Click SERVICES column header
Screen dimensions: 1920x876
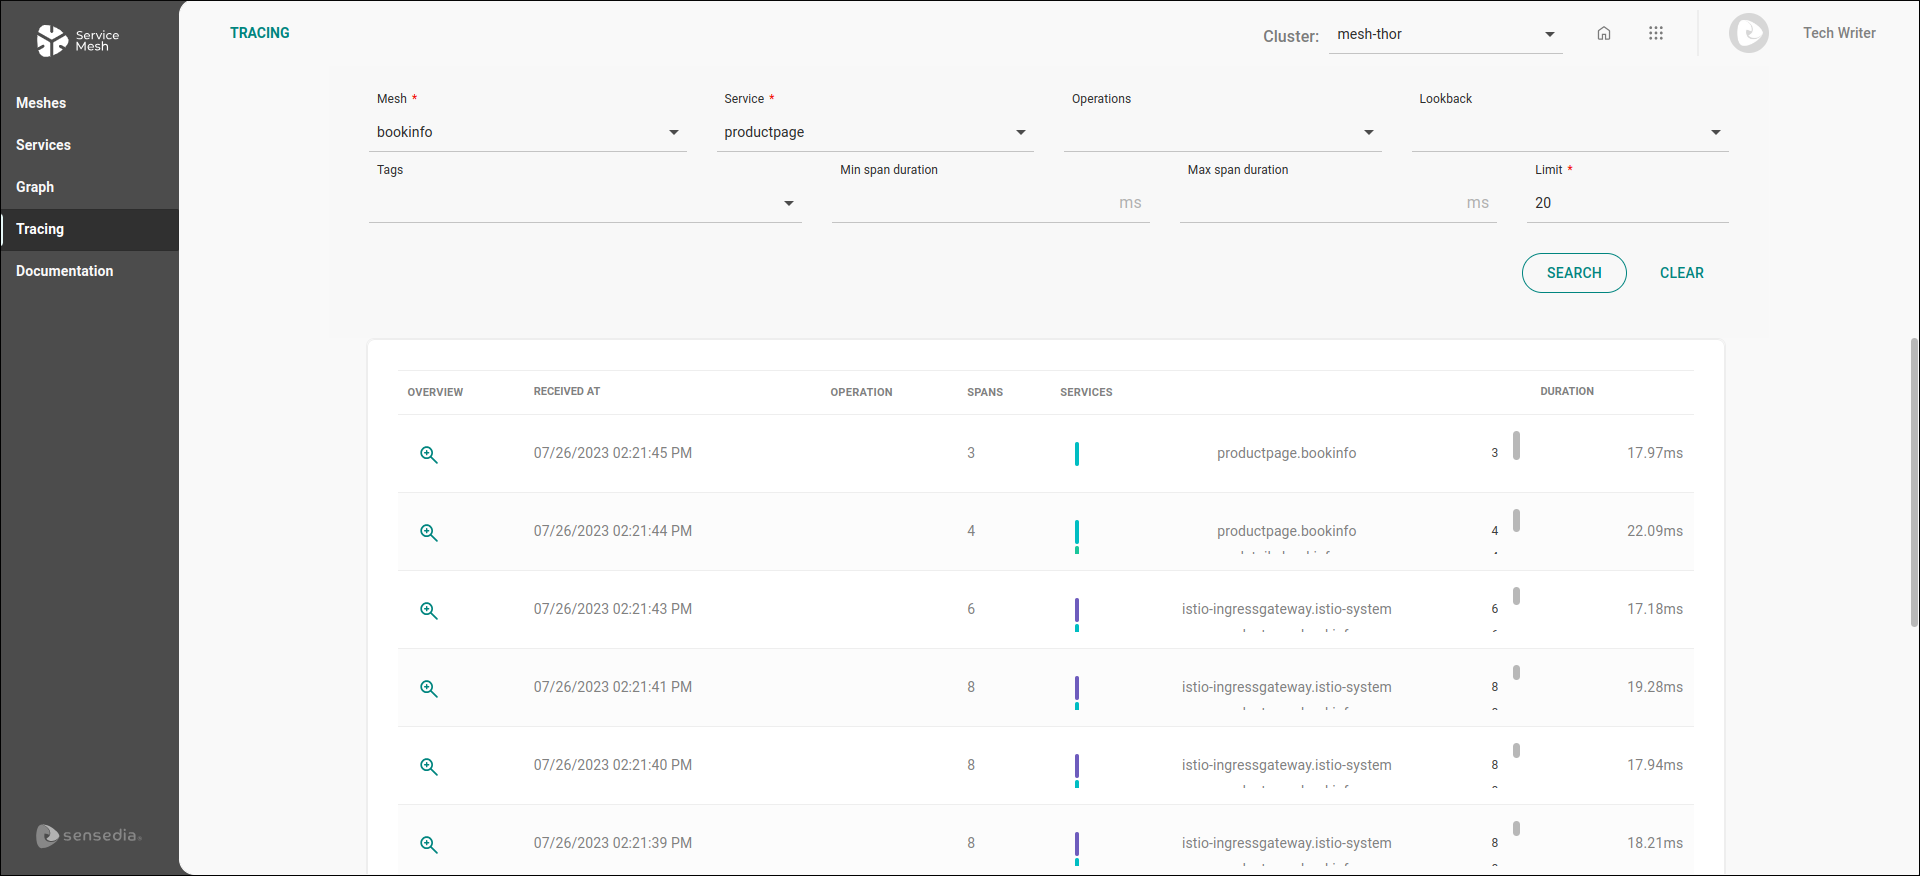1086,392
